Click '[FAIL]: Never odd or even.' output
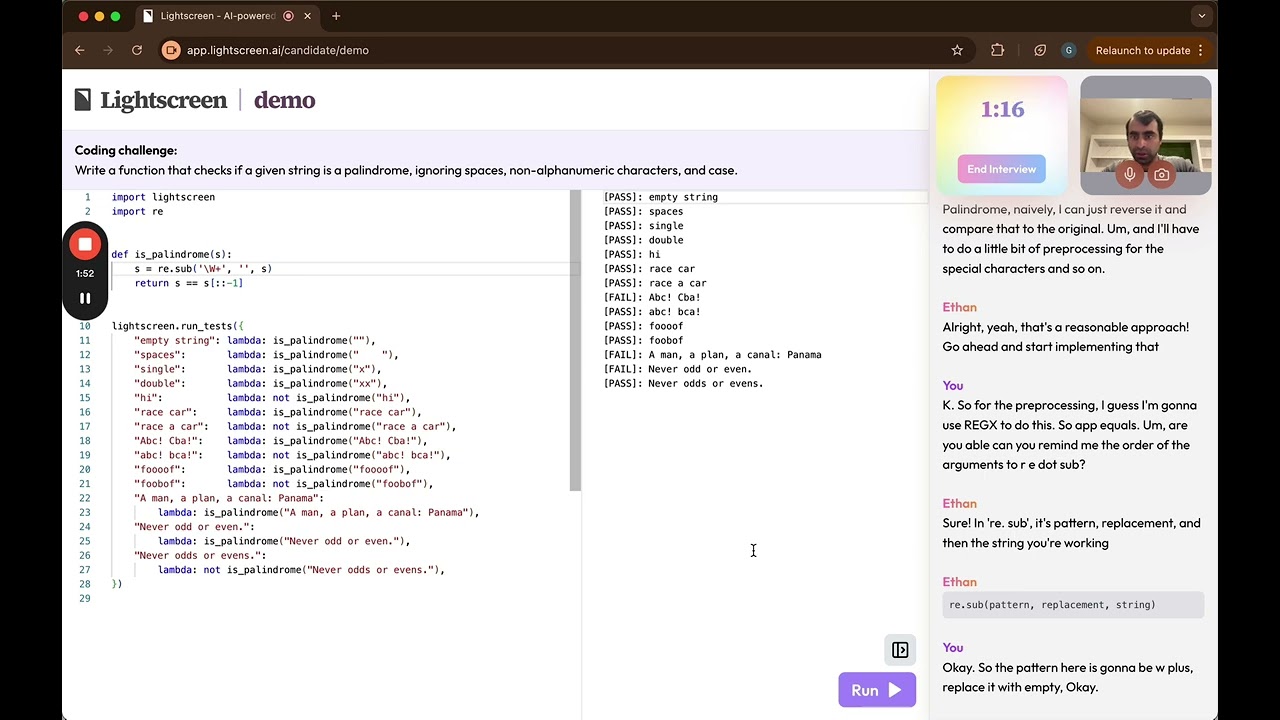1280x720 pixels. click(678, 369)
